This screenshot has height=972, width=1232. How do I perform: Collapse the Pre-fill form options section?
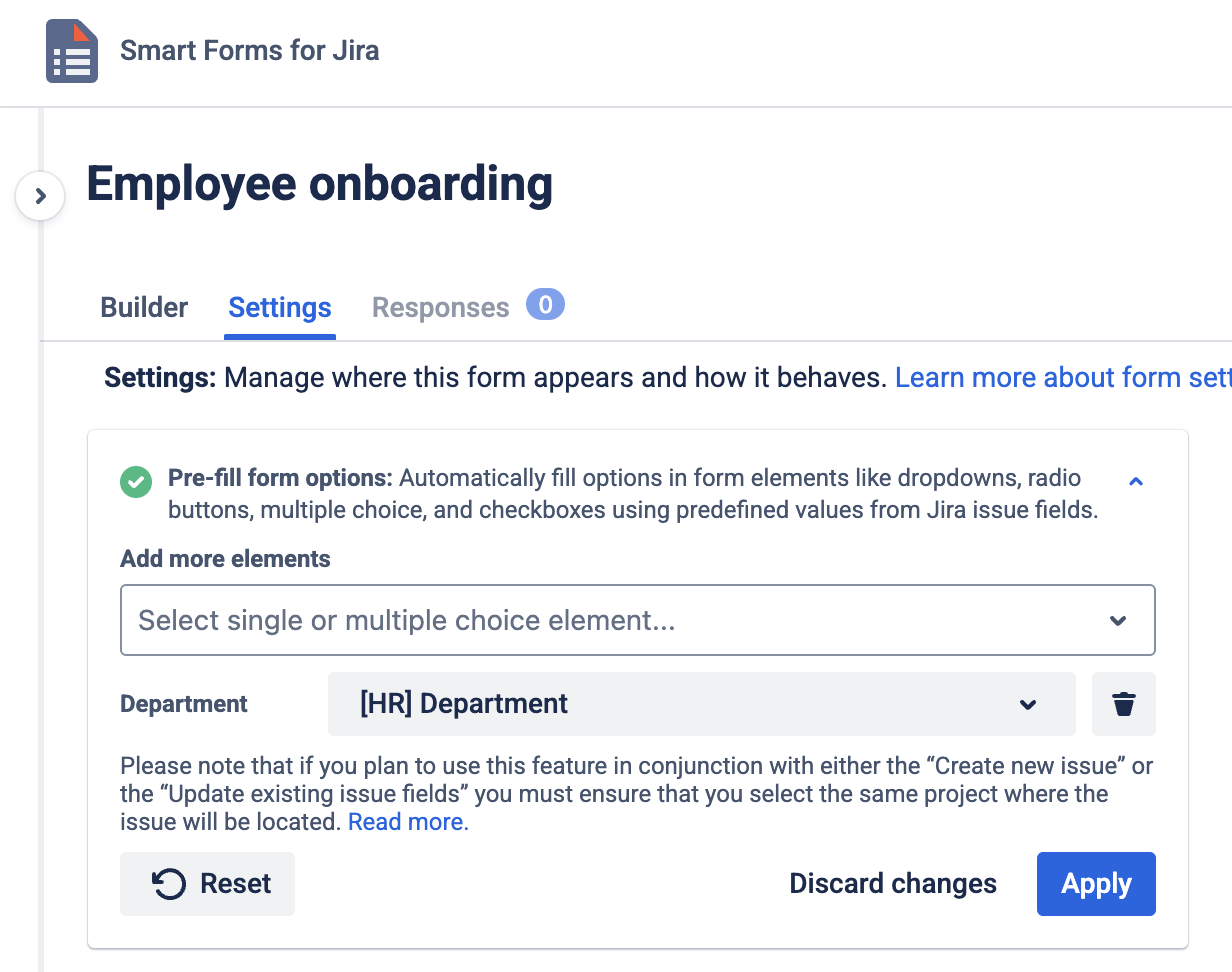coord(1135,482)
